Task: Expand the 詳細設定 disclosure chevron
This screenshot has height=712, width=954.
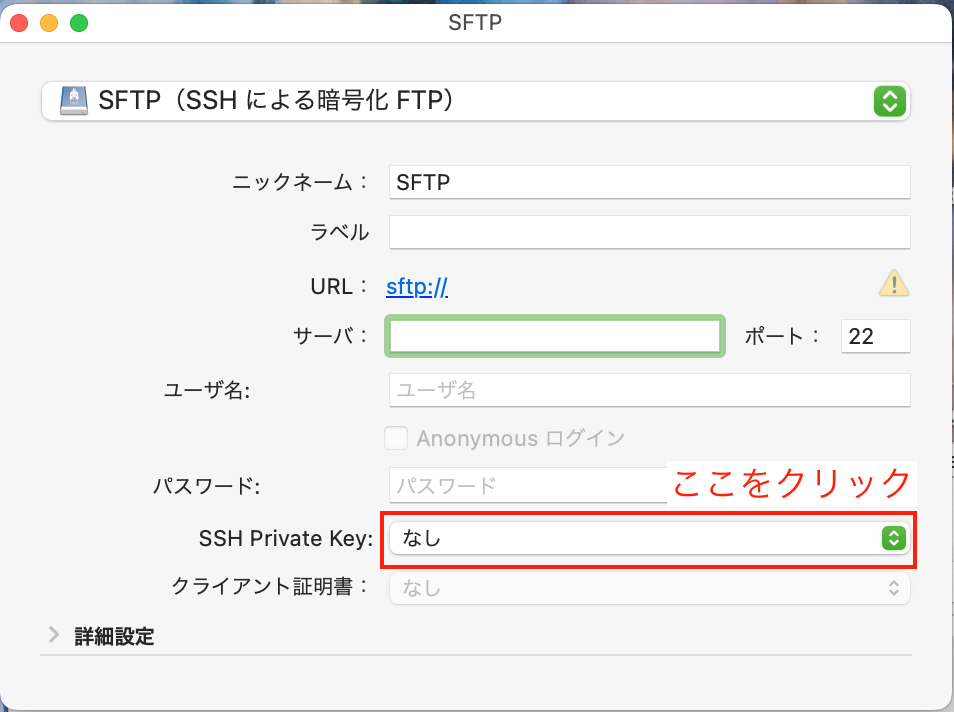Action: click(x=54, y=635)
